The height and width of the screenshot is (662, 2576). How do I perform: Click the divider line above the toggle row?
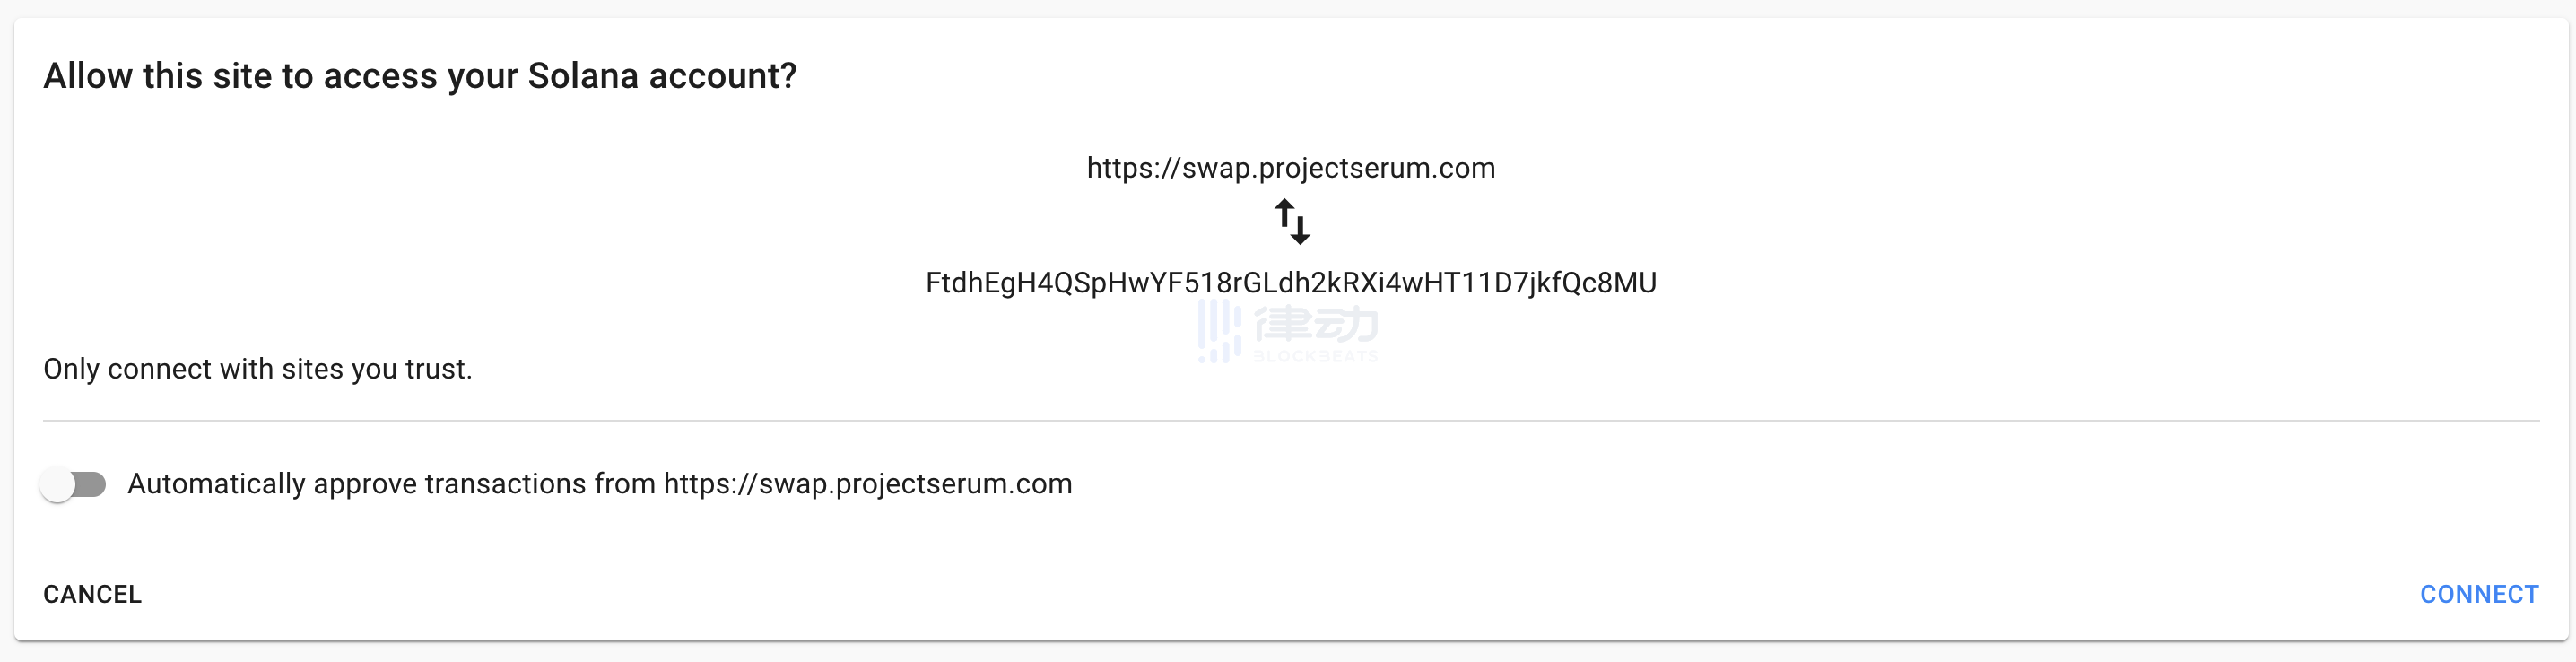(1288, 422)
